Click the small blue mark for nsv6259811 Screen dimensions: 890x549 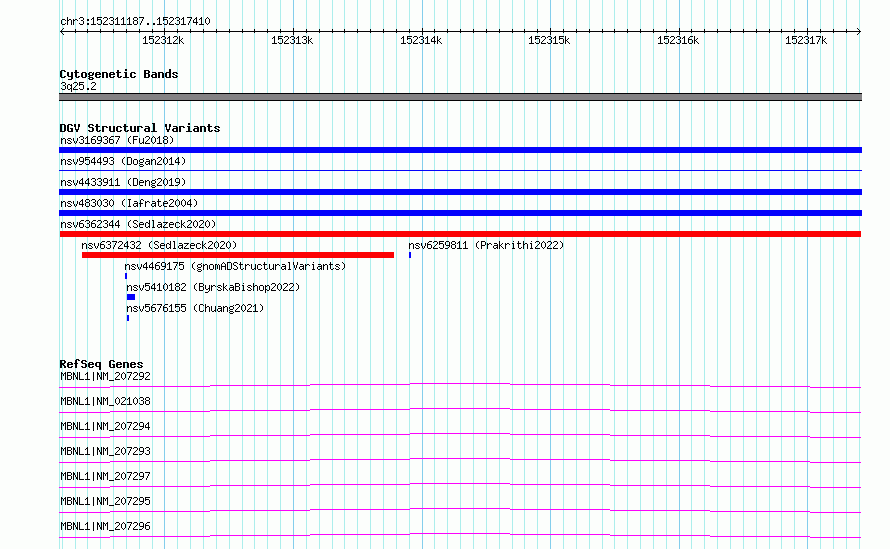410,255
